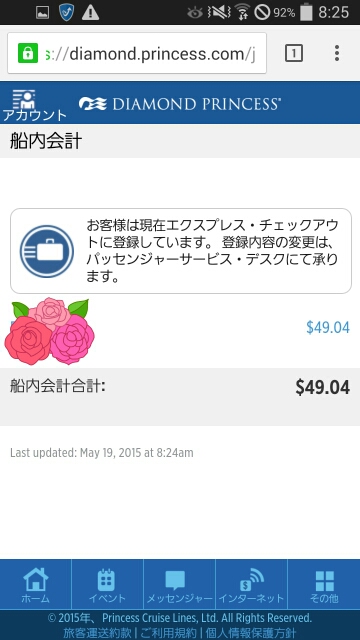360x640 pixels.
Task: Tap the rose flowers image
Action: coord(49,331)
